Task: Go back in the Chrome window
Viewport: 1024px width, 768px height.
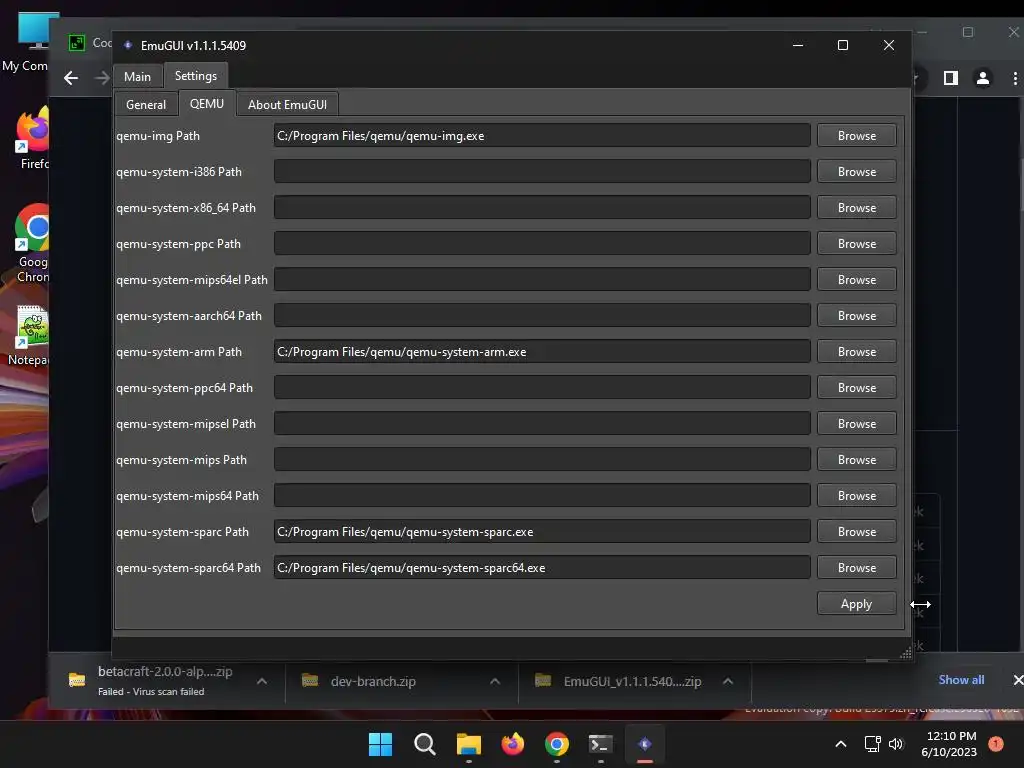Action: coord(71,78)
